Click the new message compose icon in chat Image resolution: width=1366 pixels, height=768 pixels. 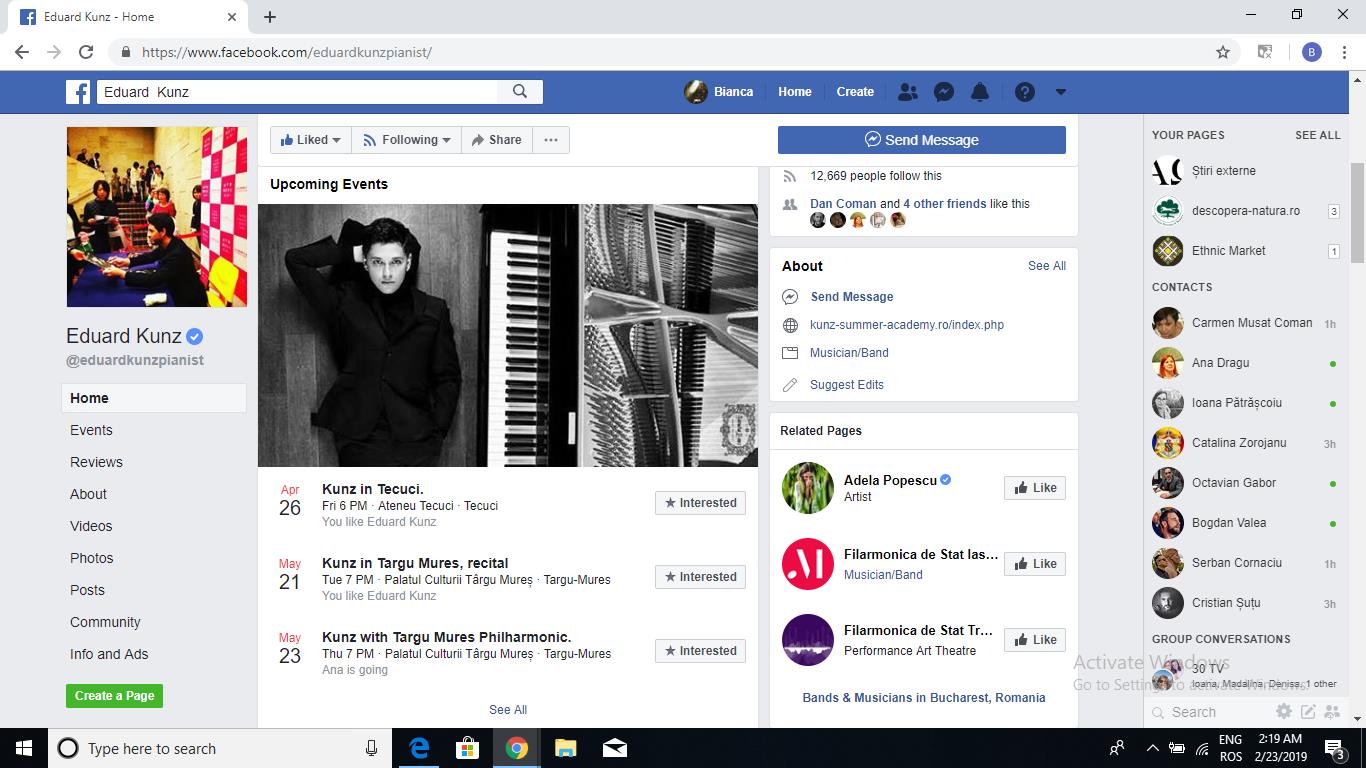coord(1308,712)
